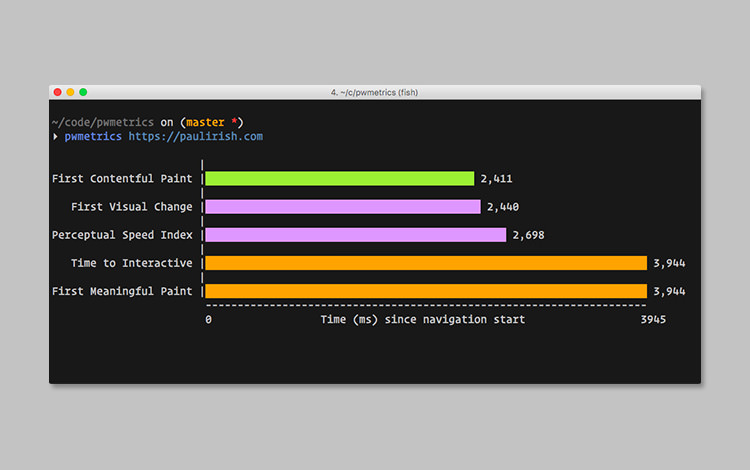Click the green maximize window button
The width and height of the screenshot is (750, 470).
click(x=83, y=92)
